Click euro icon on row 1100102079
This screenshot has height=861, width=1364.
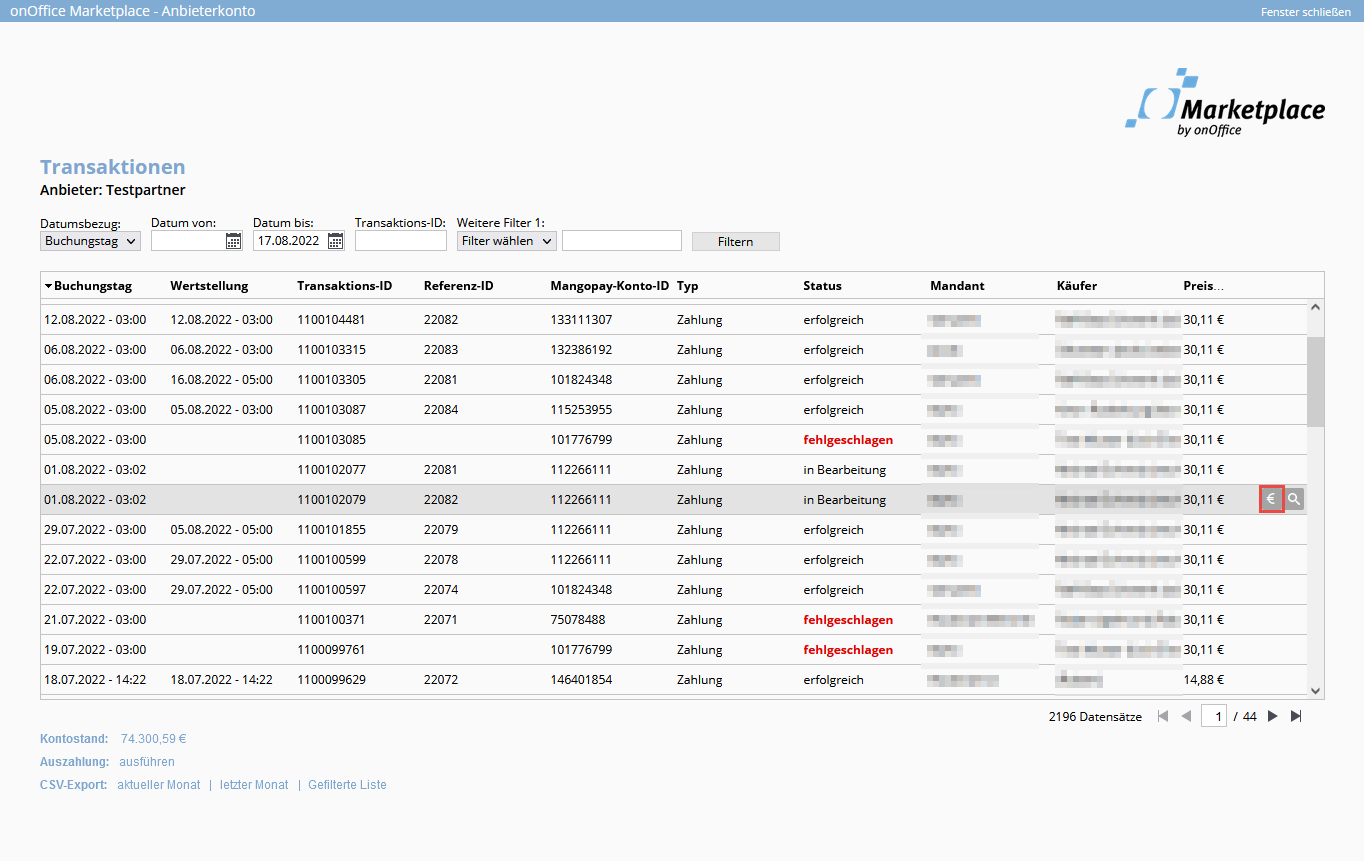pyautogui.click(x=1271, y=499)
